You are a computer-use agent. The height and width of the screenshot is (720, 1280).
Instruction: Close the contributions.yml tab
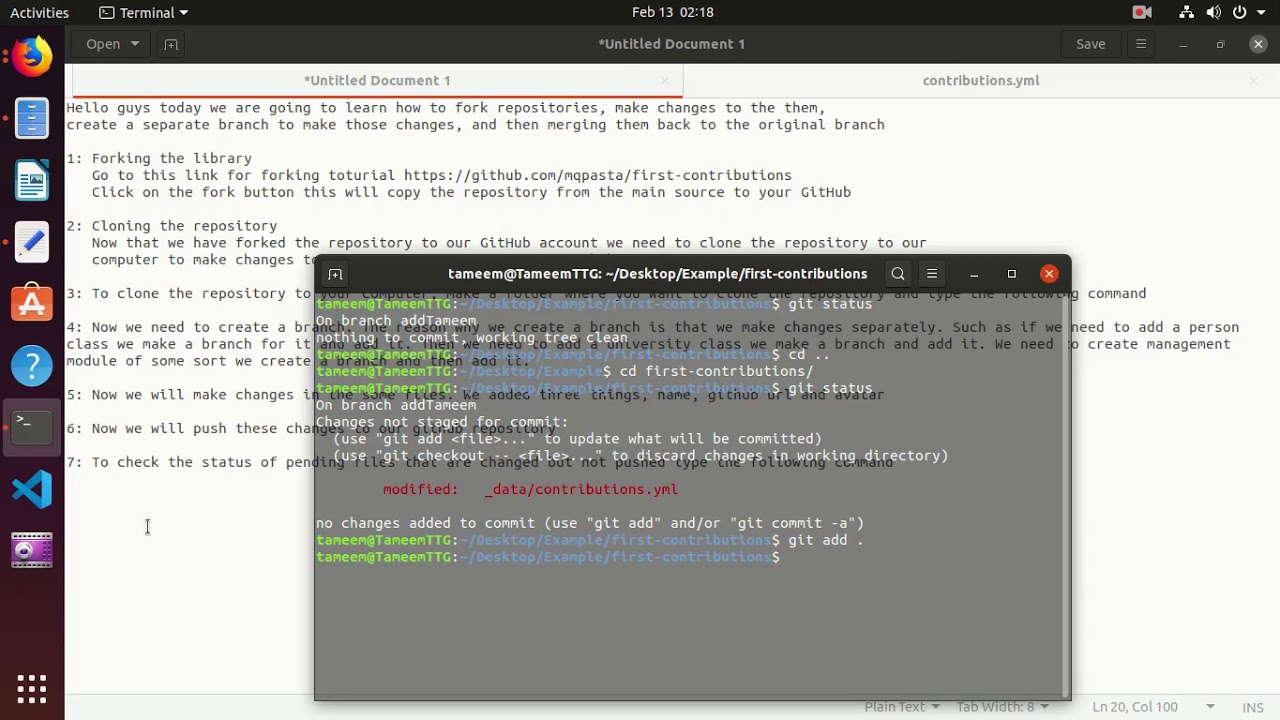pyautogui.click(x=1254, y=81)
